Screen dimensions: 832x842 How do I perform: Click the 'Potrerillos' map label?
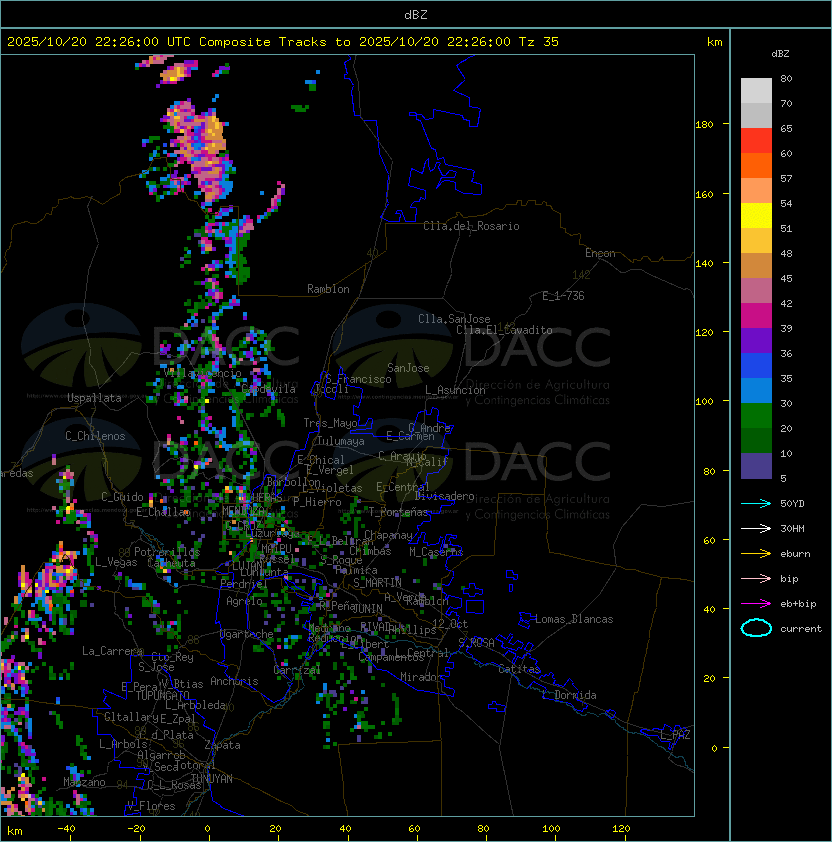(167, 551)
